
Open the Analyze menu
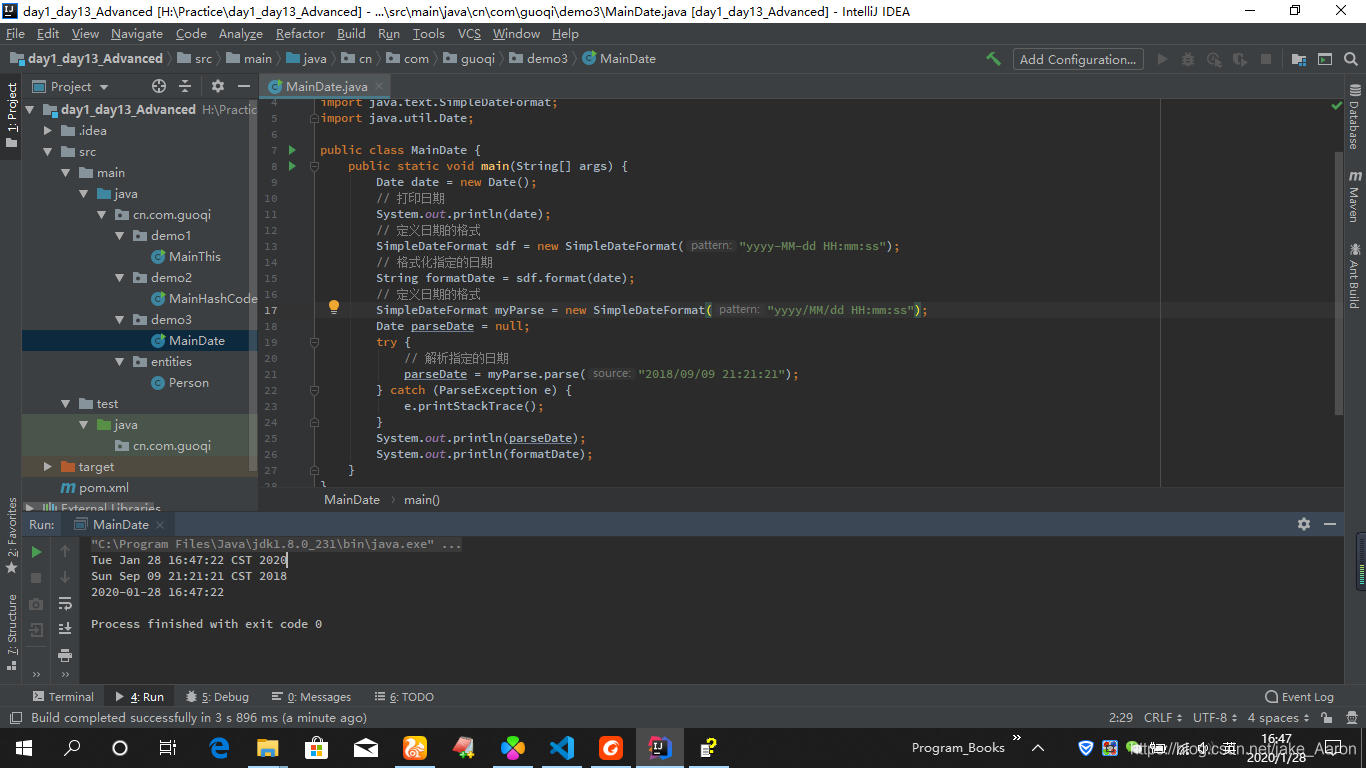pyautogui.click(x=240, y=33)
